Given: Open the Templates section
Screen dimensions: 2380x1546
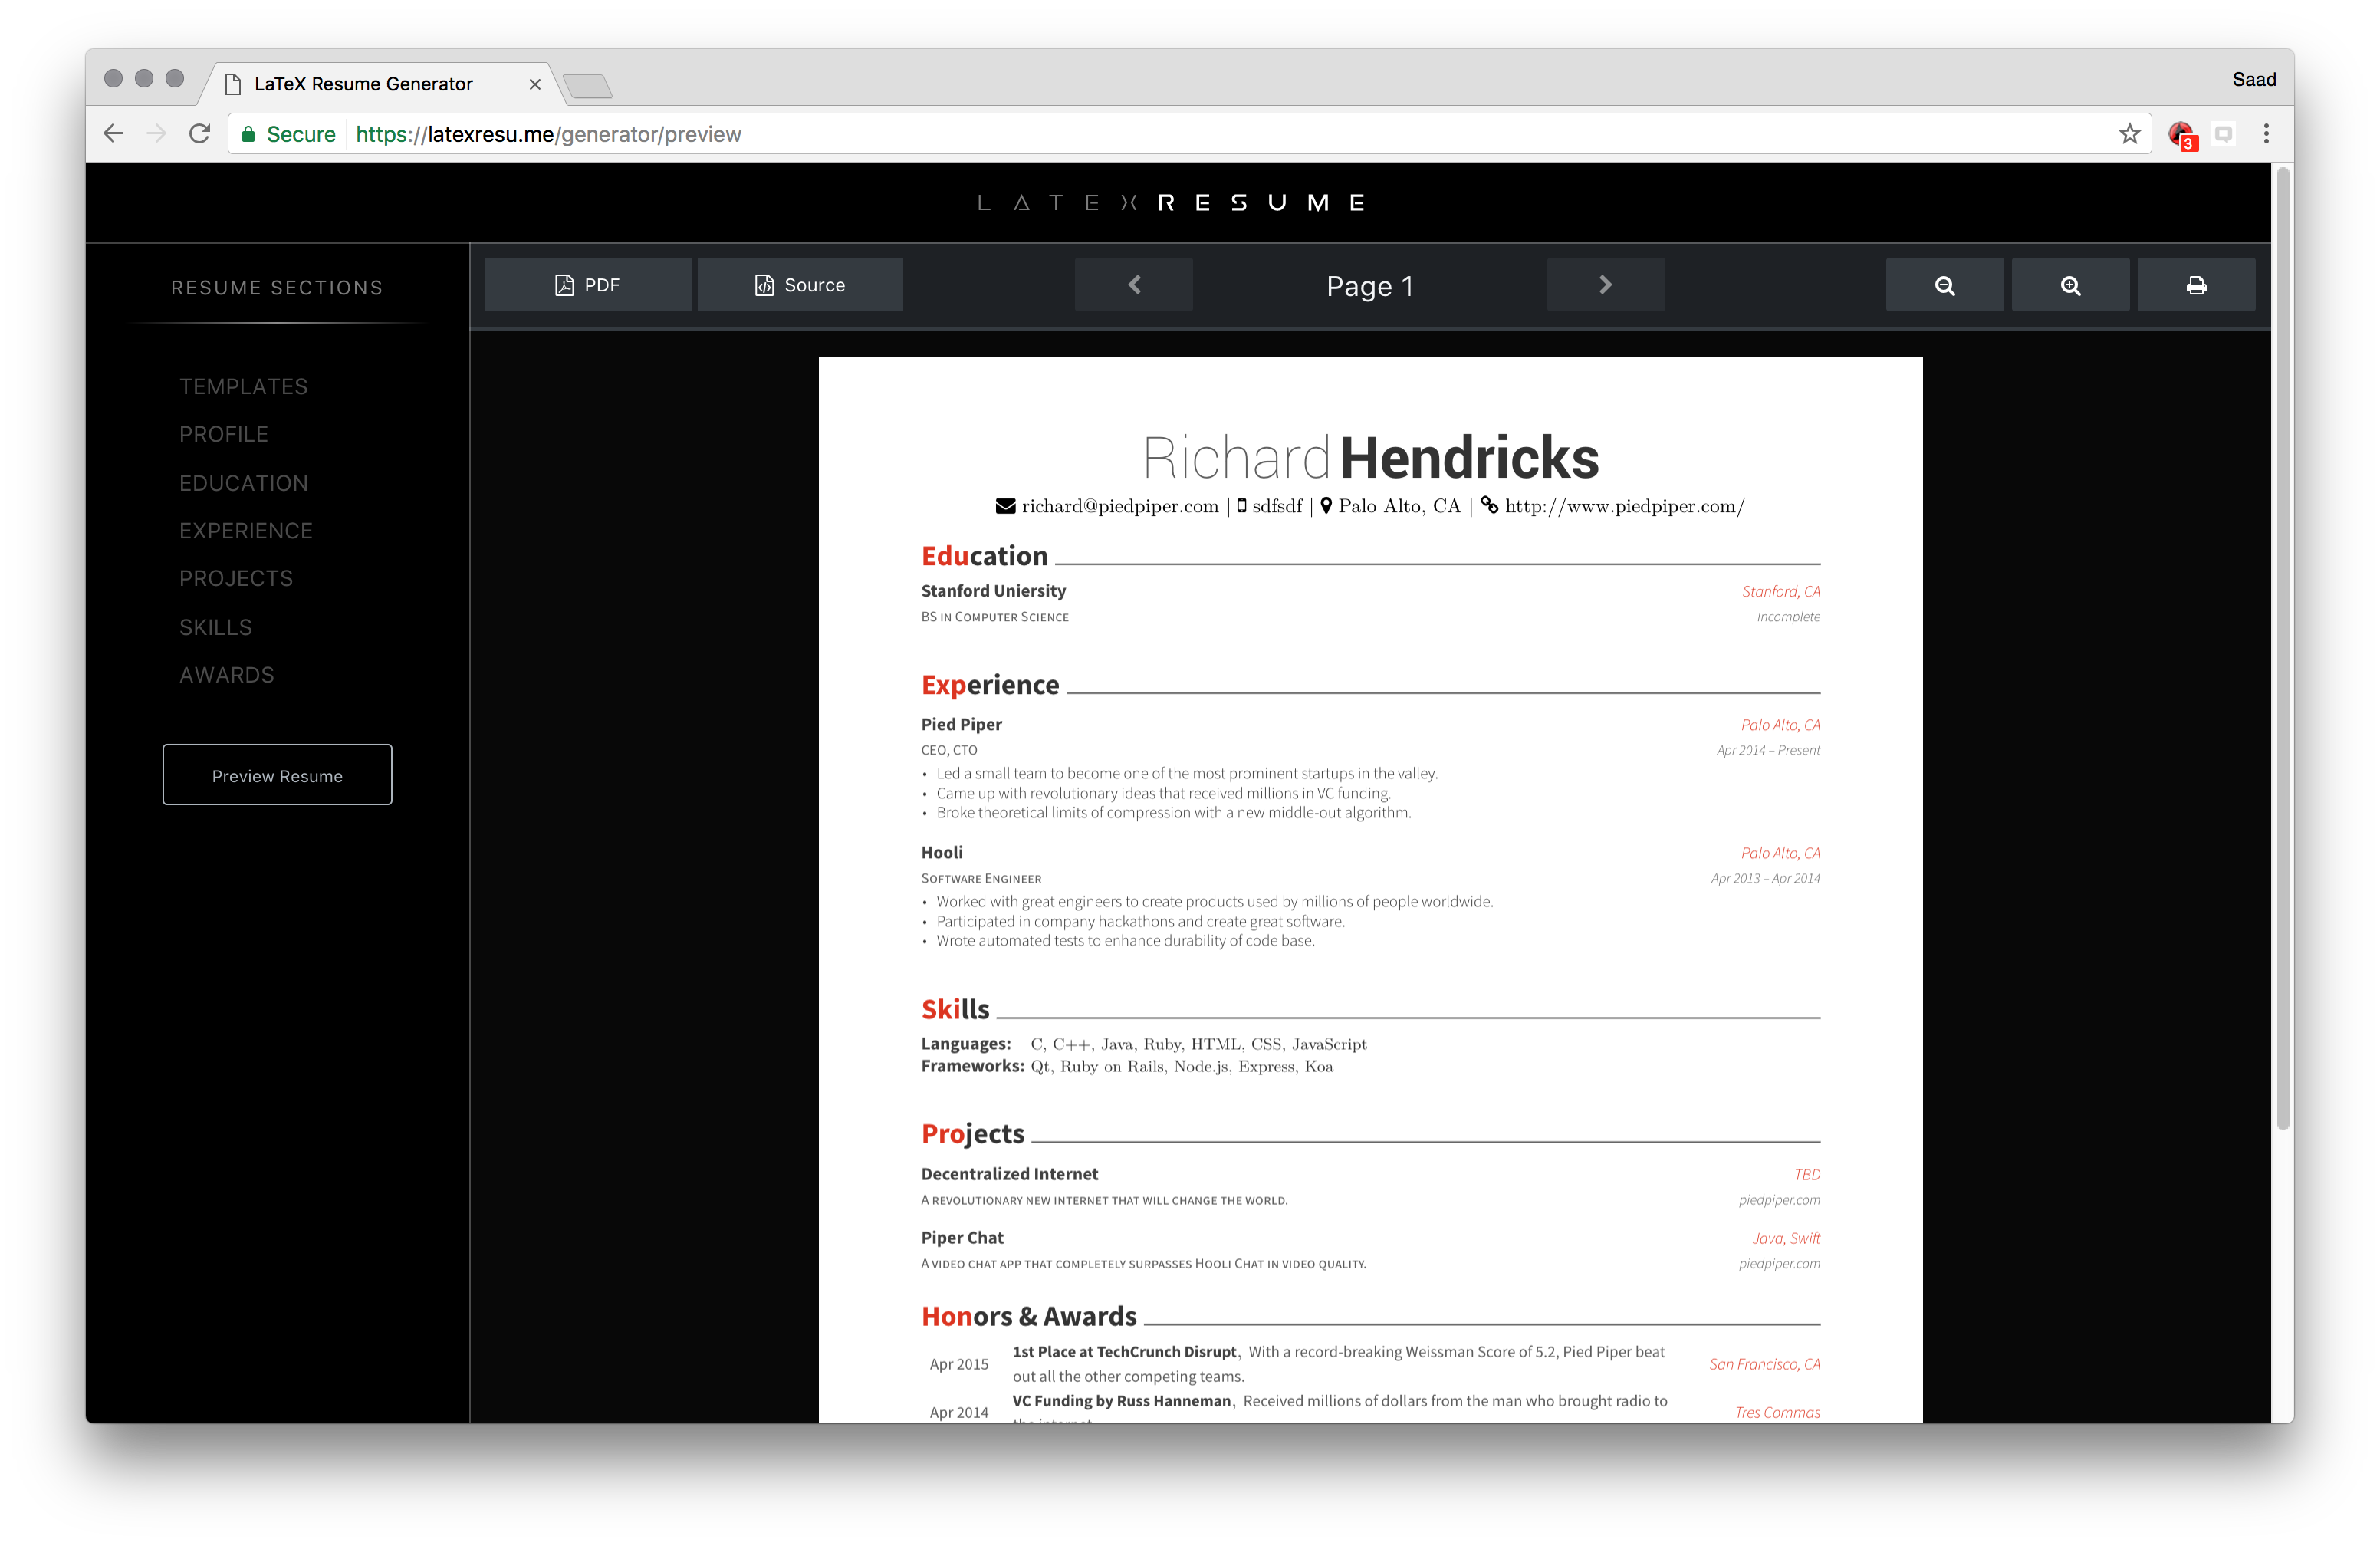Looking at the screenshot, I should click(244, 387).
